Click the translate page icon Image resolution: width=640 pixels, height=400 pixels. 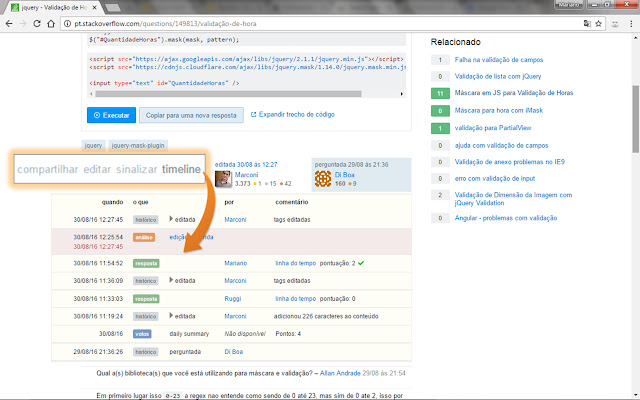click(x=587, y=24)
